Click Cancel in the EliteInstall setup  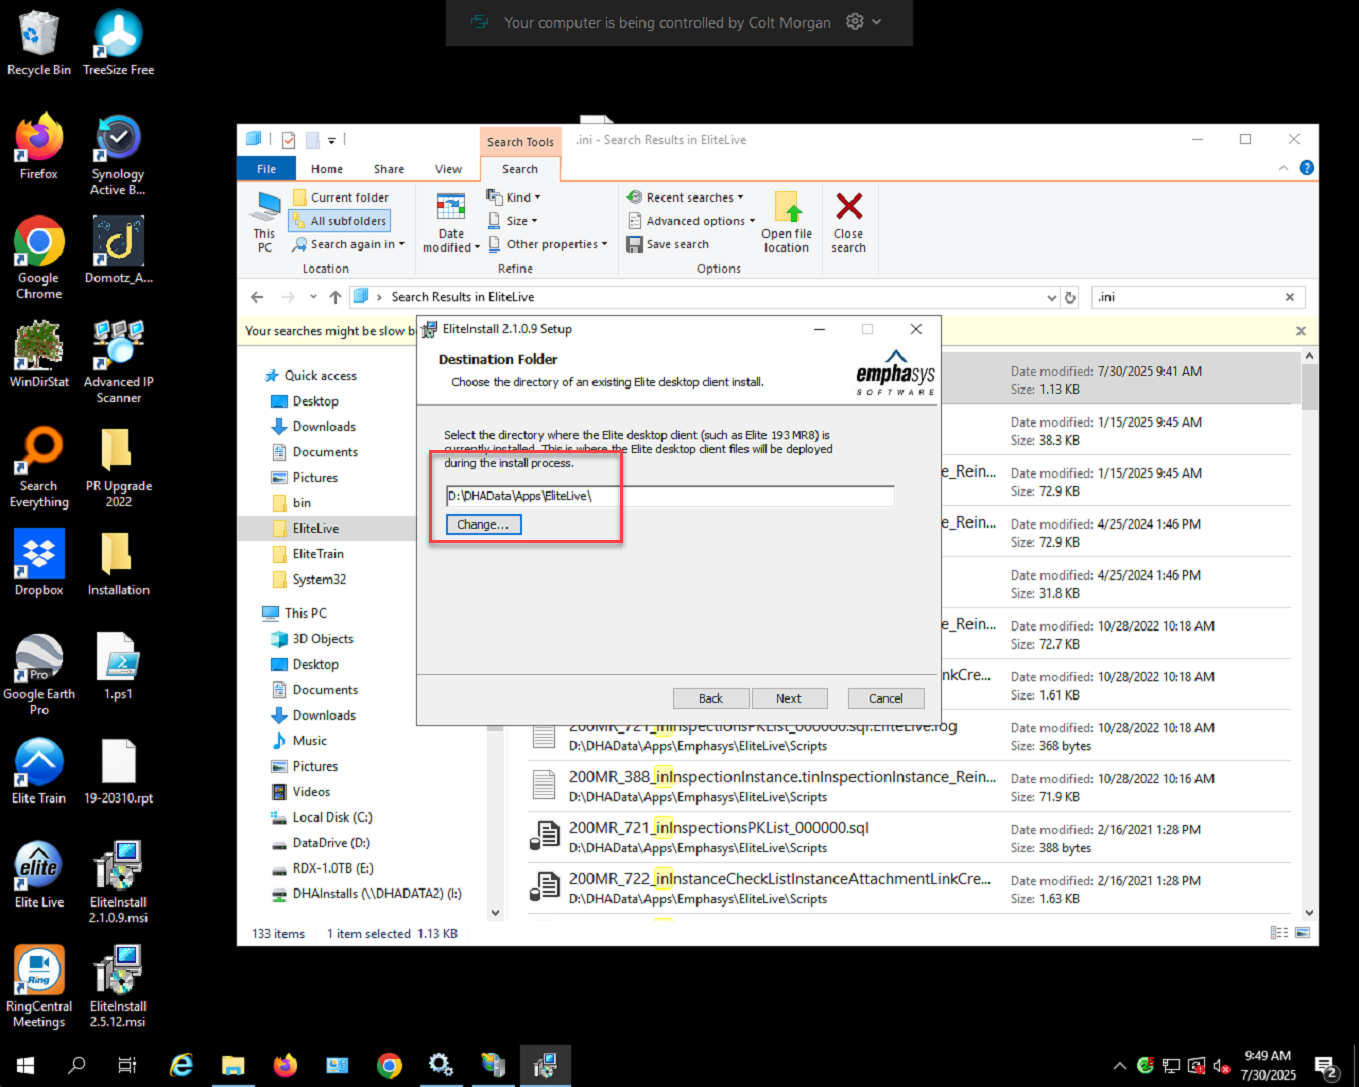coord(886,699)
